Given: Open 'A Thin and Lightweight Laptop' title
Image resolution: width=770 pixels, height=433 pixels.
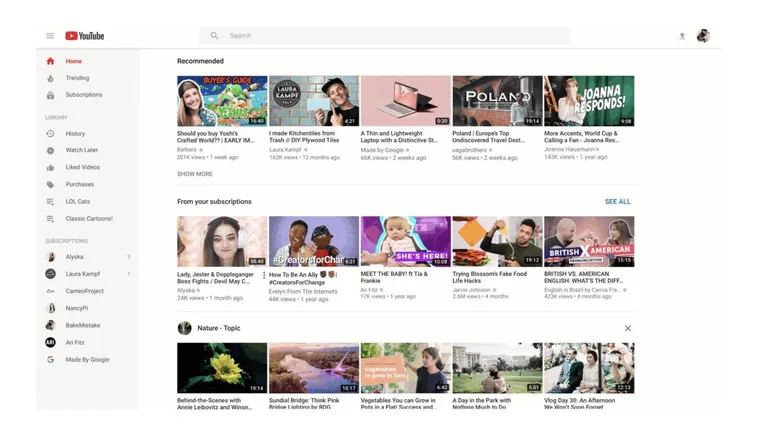Looking at the screenshot, I should [x=399, y=137].
